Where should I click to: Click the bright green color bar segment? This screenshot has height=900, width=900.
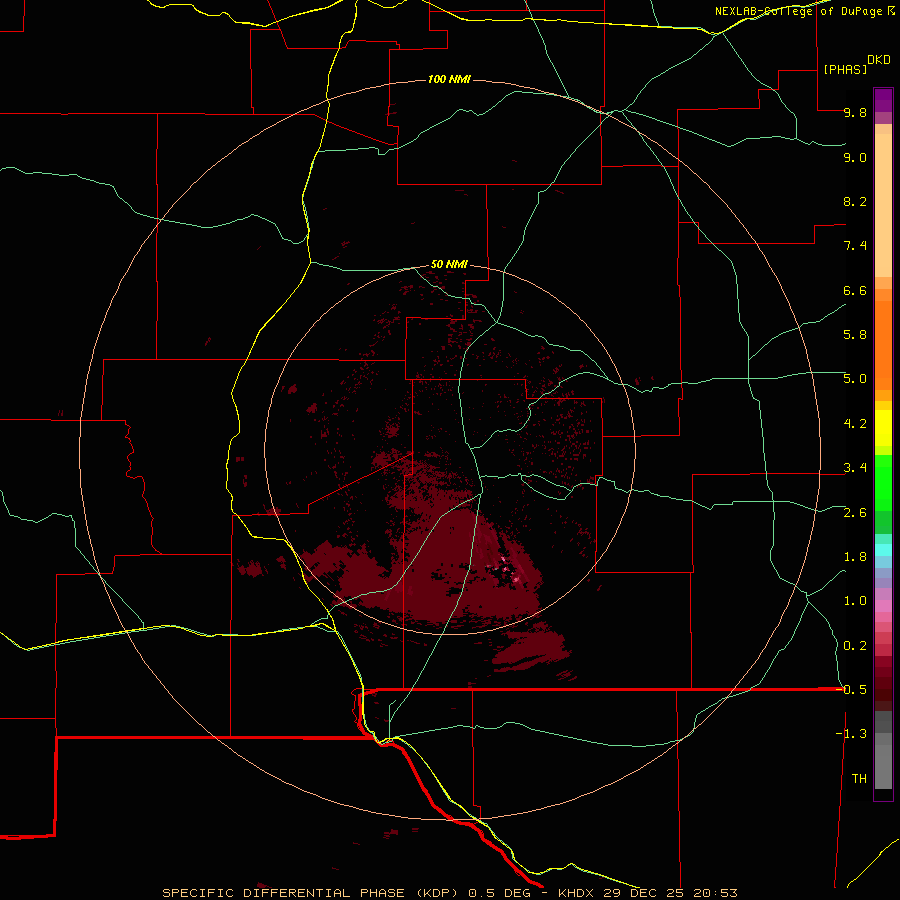[883, 482]
